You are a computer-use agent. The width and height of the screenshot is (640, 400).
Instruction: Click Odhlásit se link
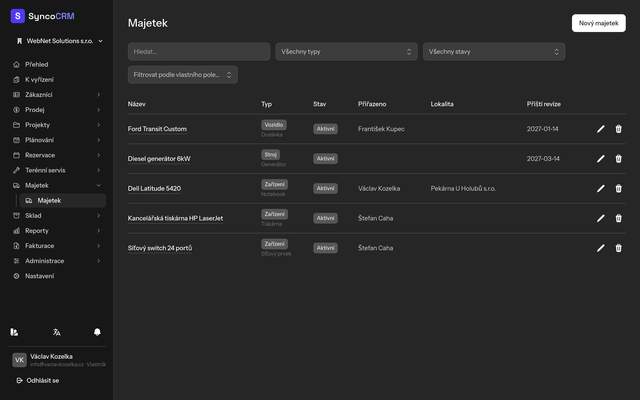(x=42, y=380)
